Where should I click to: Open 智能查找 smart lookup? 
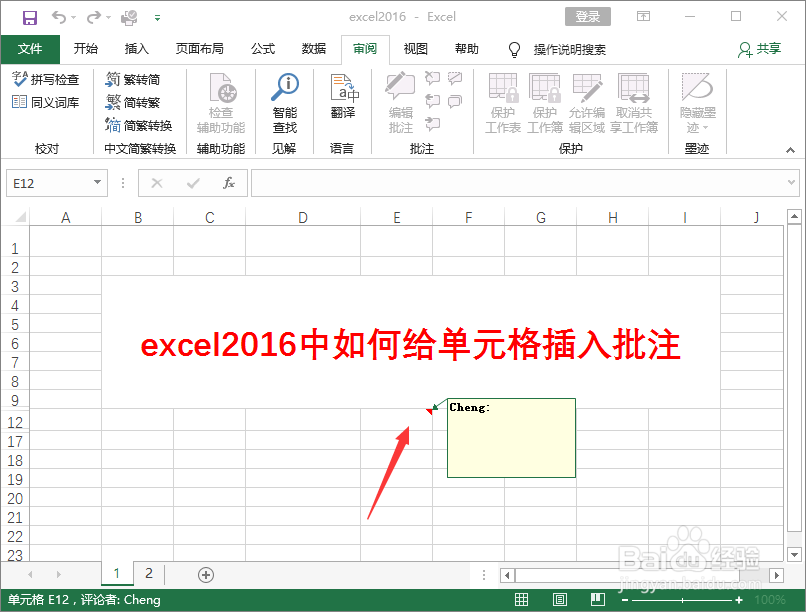(285, 103)
